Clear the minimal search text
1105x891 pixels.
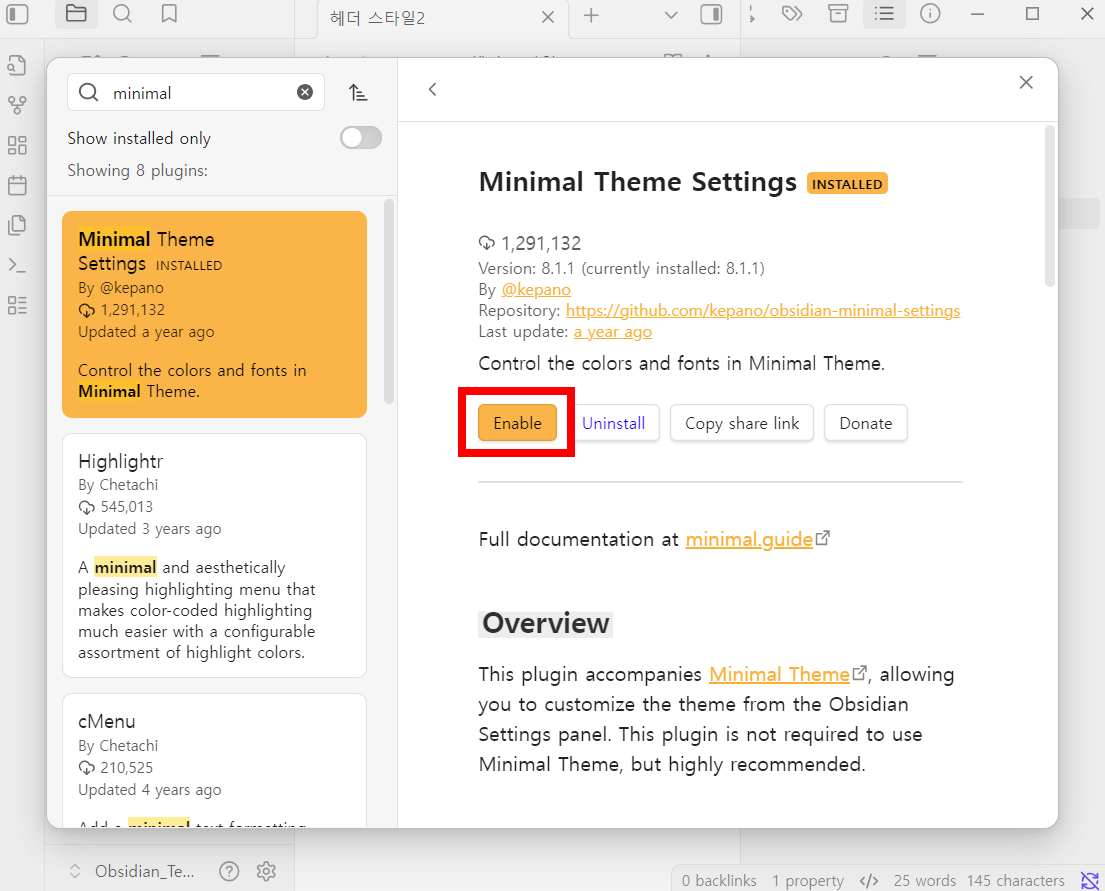[304, 92]
